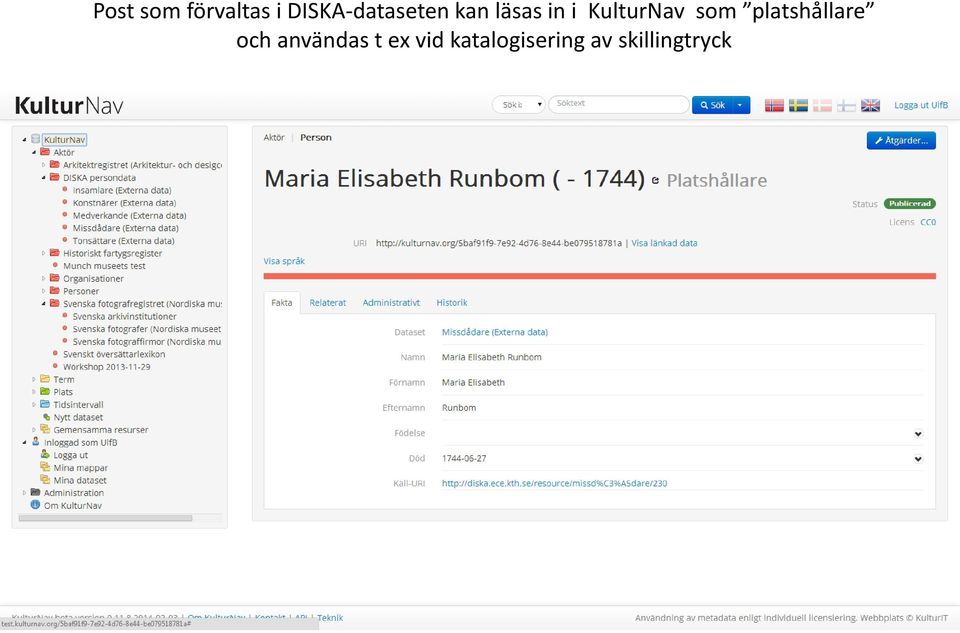Select the Danish flag icon
Screen dimensions: 960x633
click(x=822, y=105)
